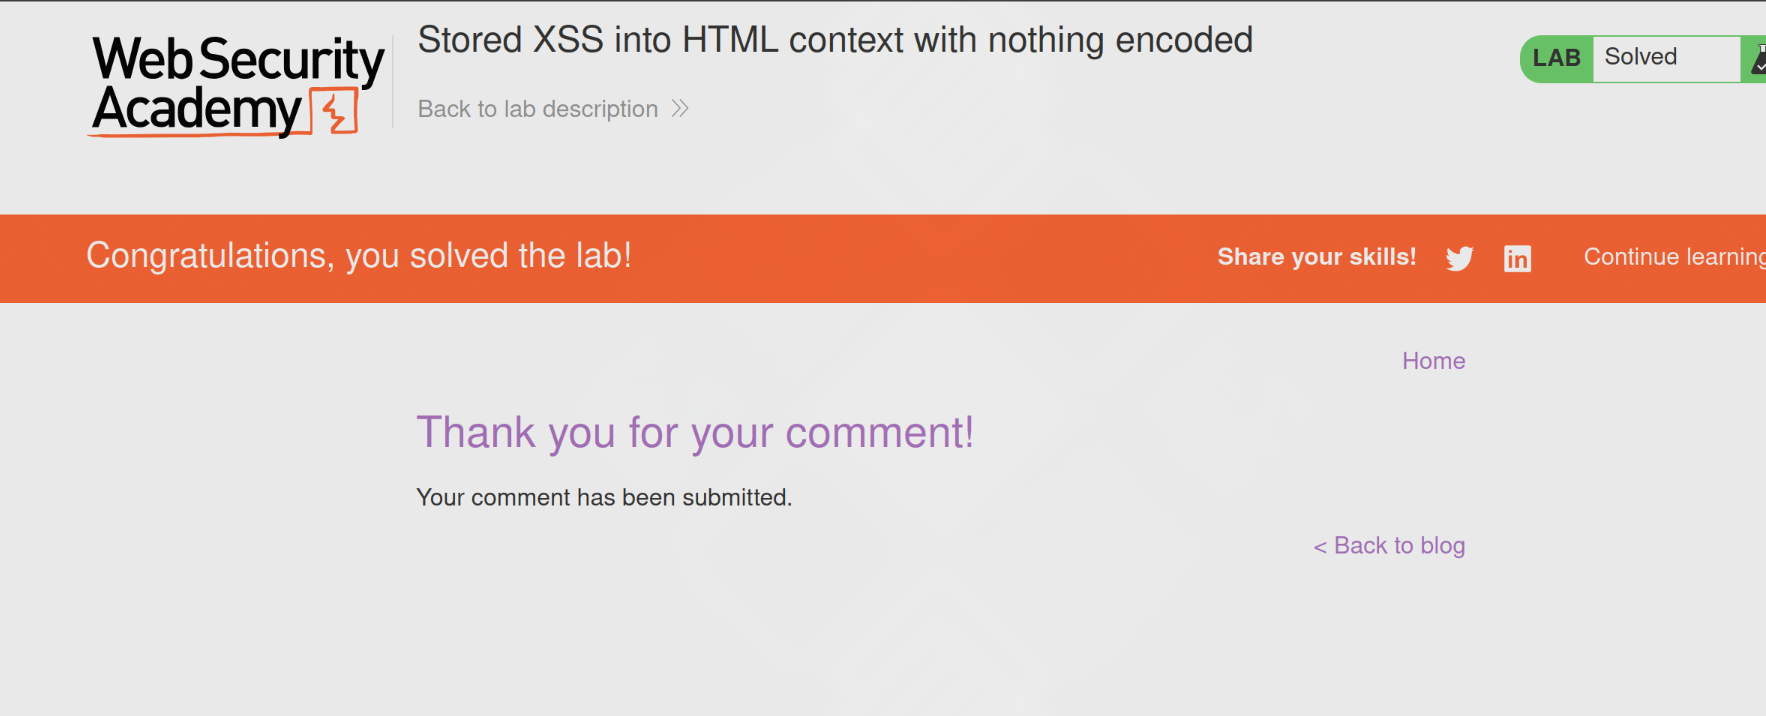Viewport: 1766px width, 716px height.
Task: Click the green LAB badge
Action: [1556, 58]
